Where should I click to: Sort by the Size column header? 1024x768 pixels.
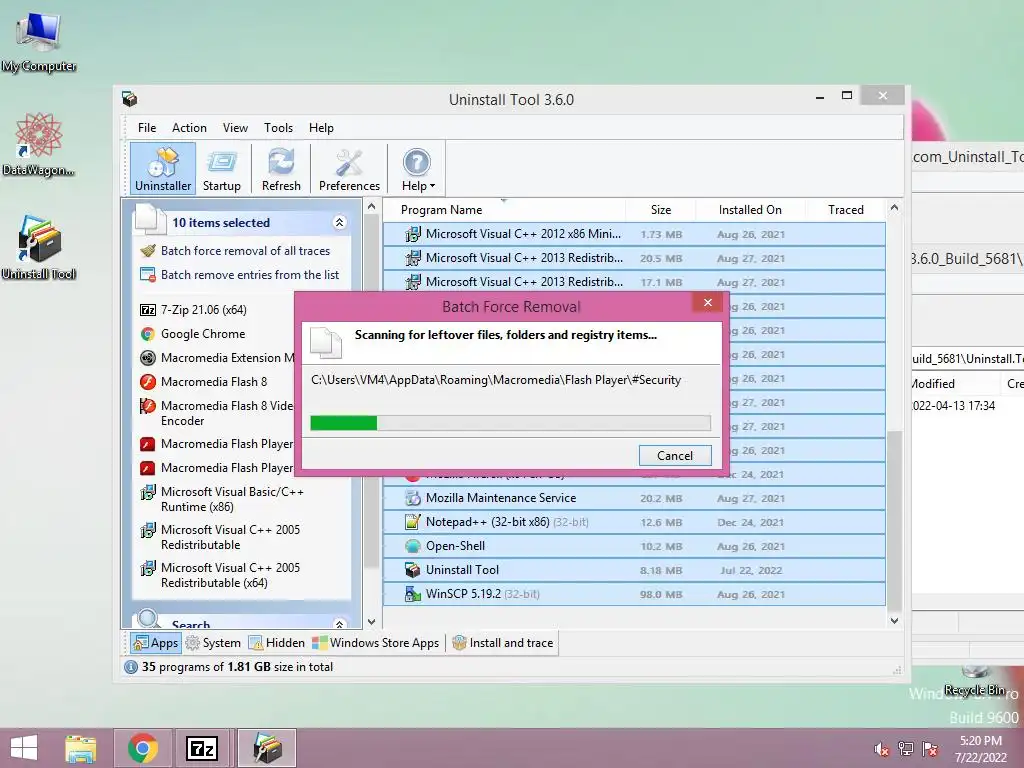point(660,210)
